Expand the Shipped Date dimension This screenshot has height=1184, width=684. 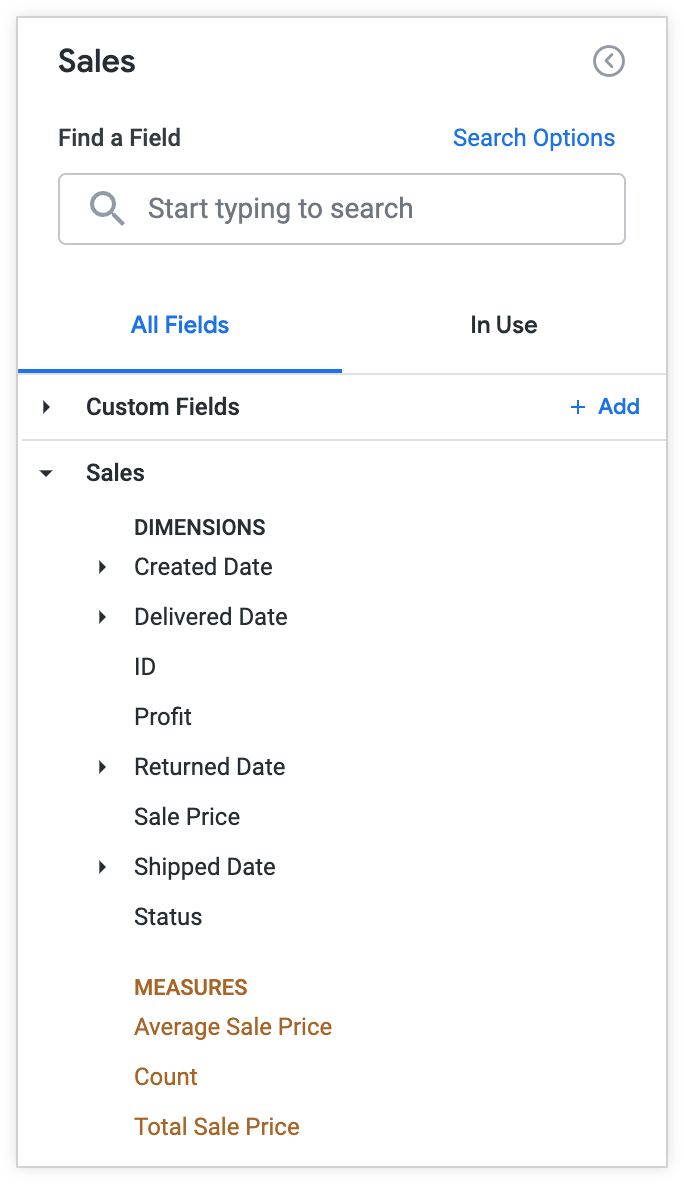[102, 866]
